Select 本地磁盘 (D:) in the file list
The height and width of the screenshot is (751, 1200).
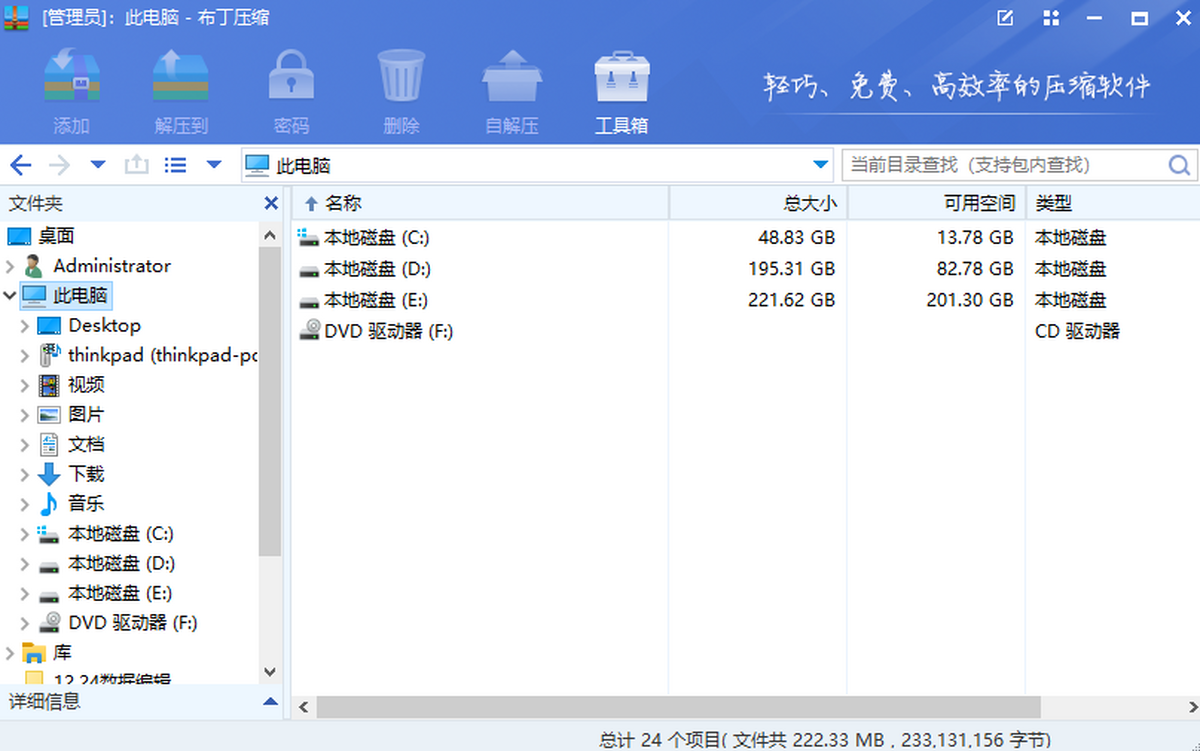[377, 269]
